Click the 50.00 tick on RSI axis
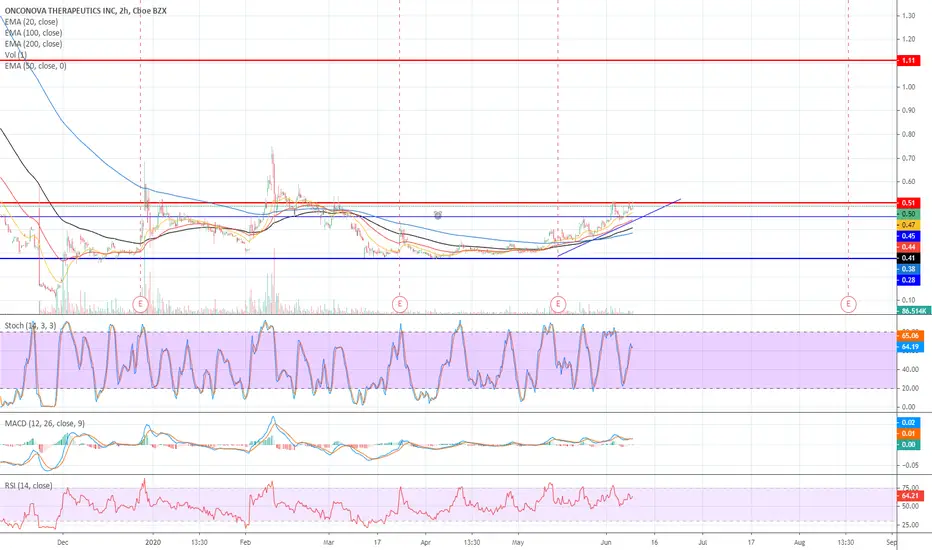This screenshot has height=550, width=932. (909, 507)
